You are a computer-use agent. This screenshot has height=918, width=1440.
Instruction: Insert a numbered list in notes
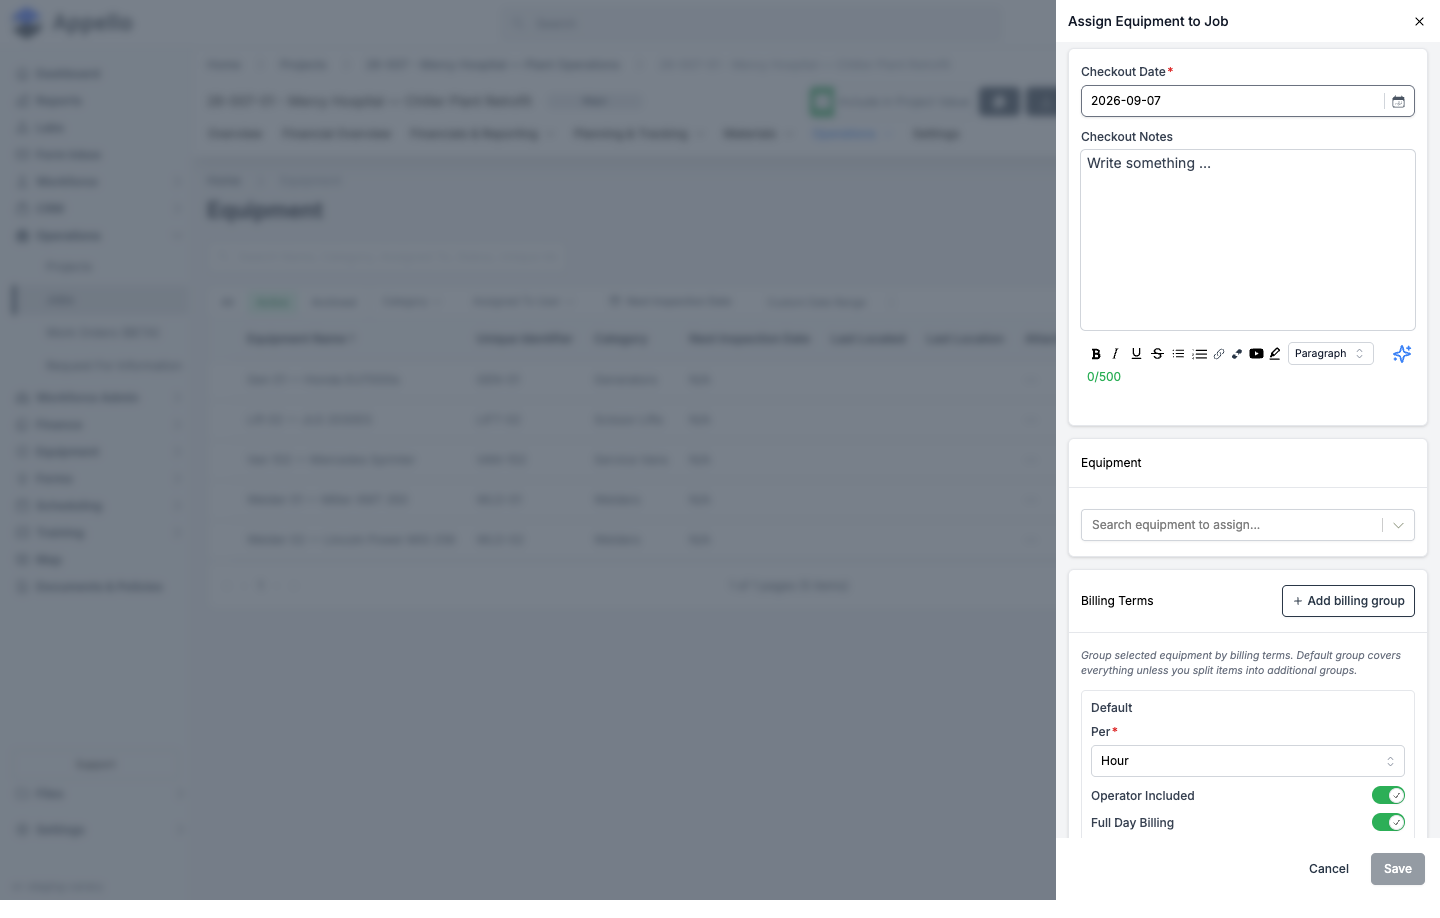pyautogui.click(x=1199, y=354)
